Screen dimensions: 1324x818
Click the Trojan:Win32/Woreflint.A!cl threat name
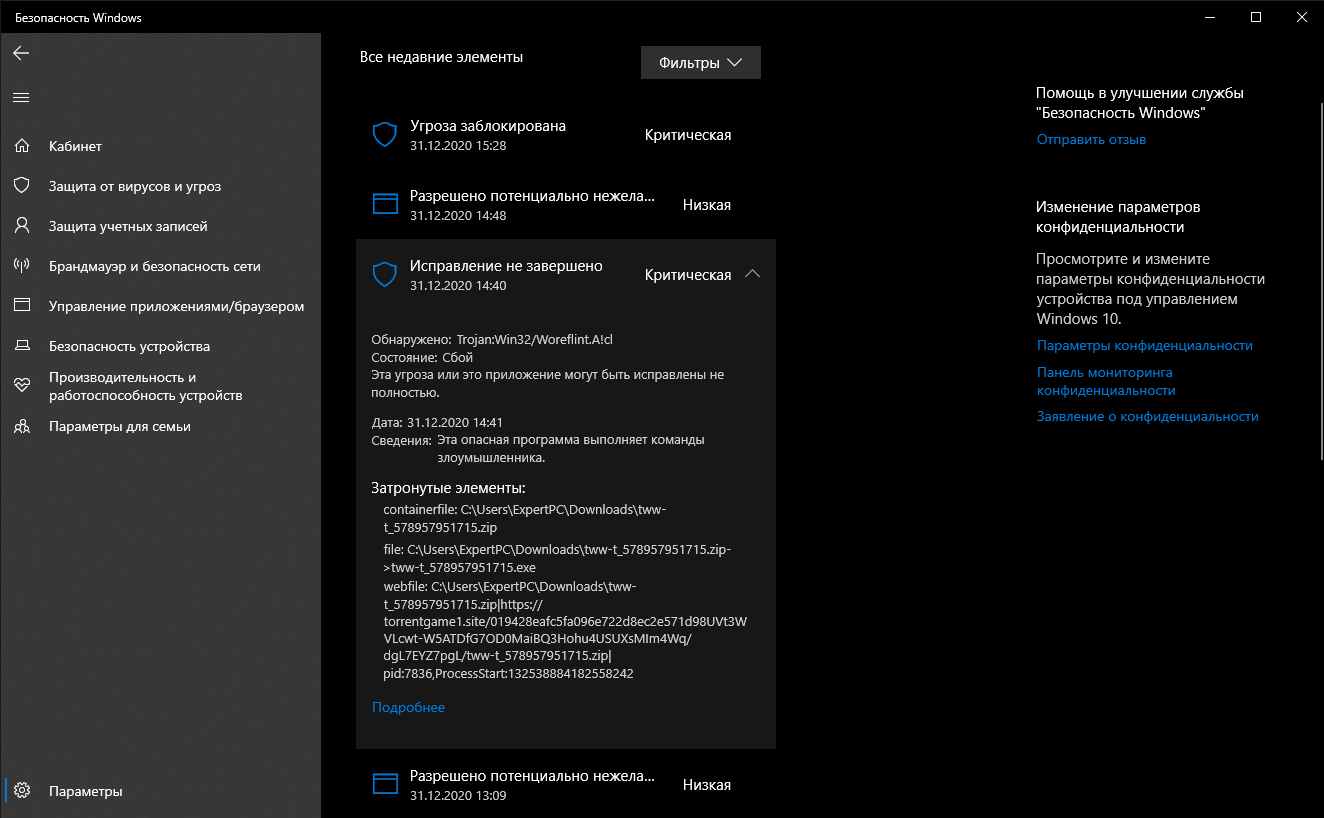[534, 339]
